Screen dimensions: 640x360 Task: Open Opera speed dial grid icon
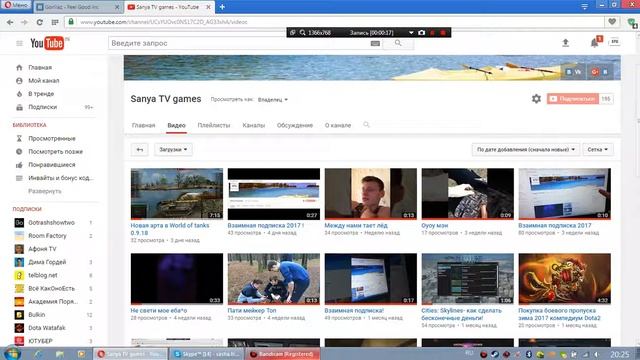(x=55, y=22)
